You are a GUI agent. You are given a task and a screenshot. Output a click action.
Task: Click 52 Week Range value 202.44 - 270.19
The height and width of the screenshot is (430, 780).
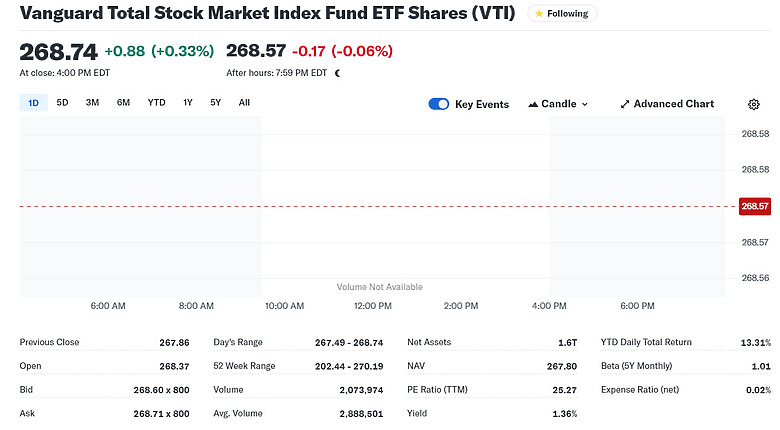(x=349, y=366)
